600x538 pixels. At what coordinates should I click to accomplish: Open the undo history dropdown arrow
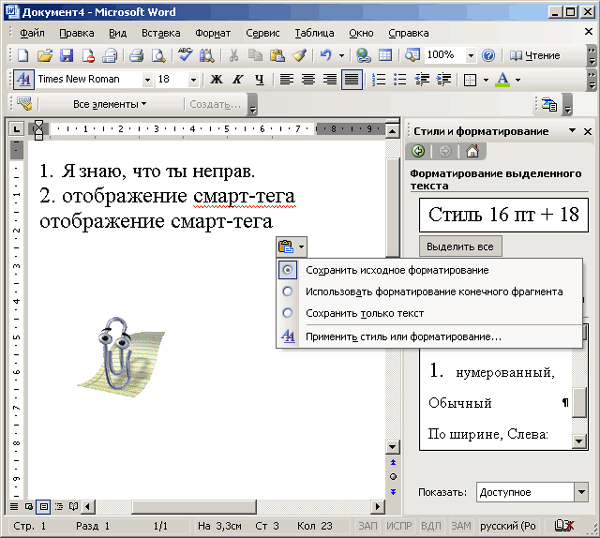pos(341,56)
